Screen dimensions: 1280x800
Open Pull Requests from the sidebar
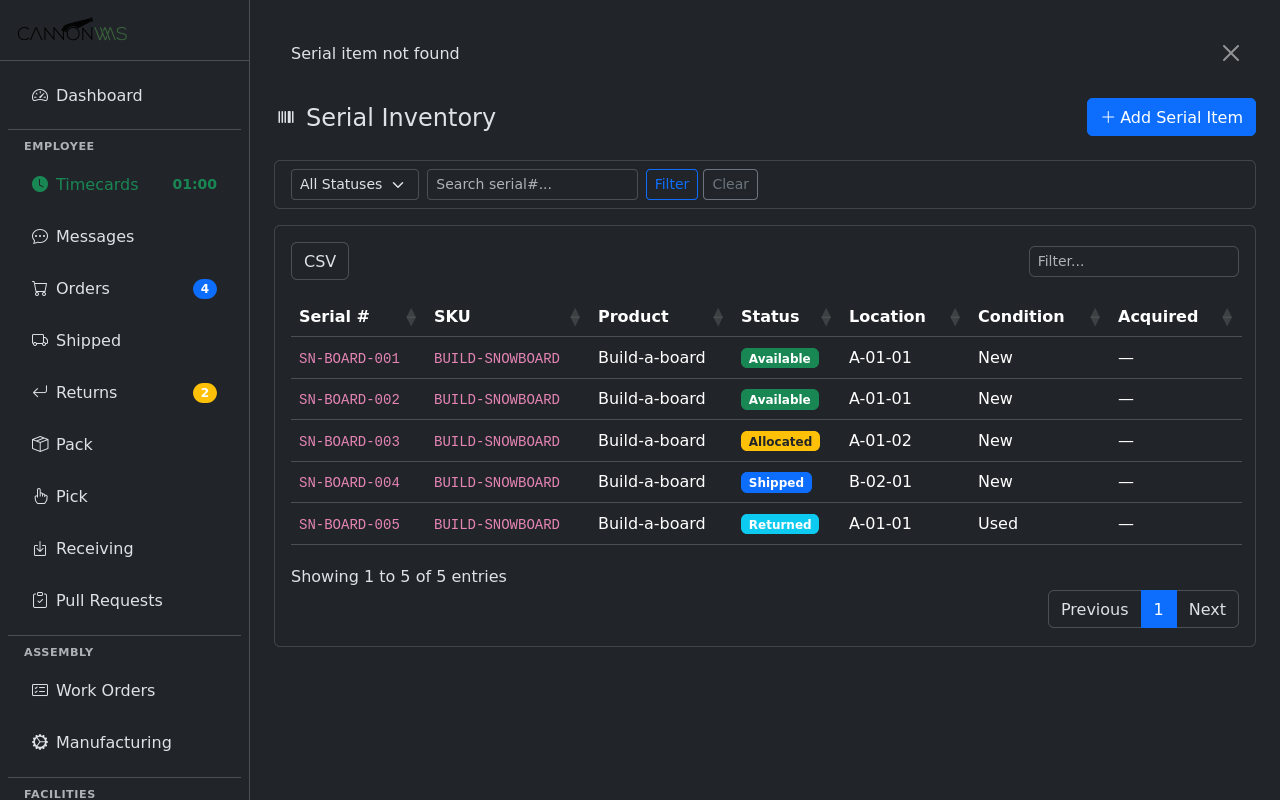tap(110, 600)
